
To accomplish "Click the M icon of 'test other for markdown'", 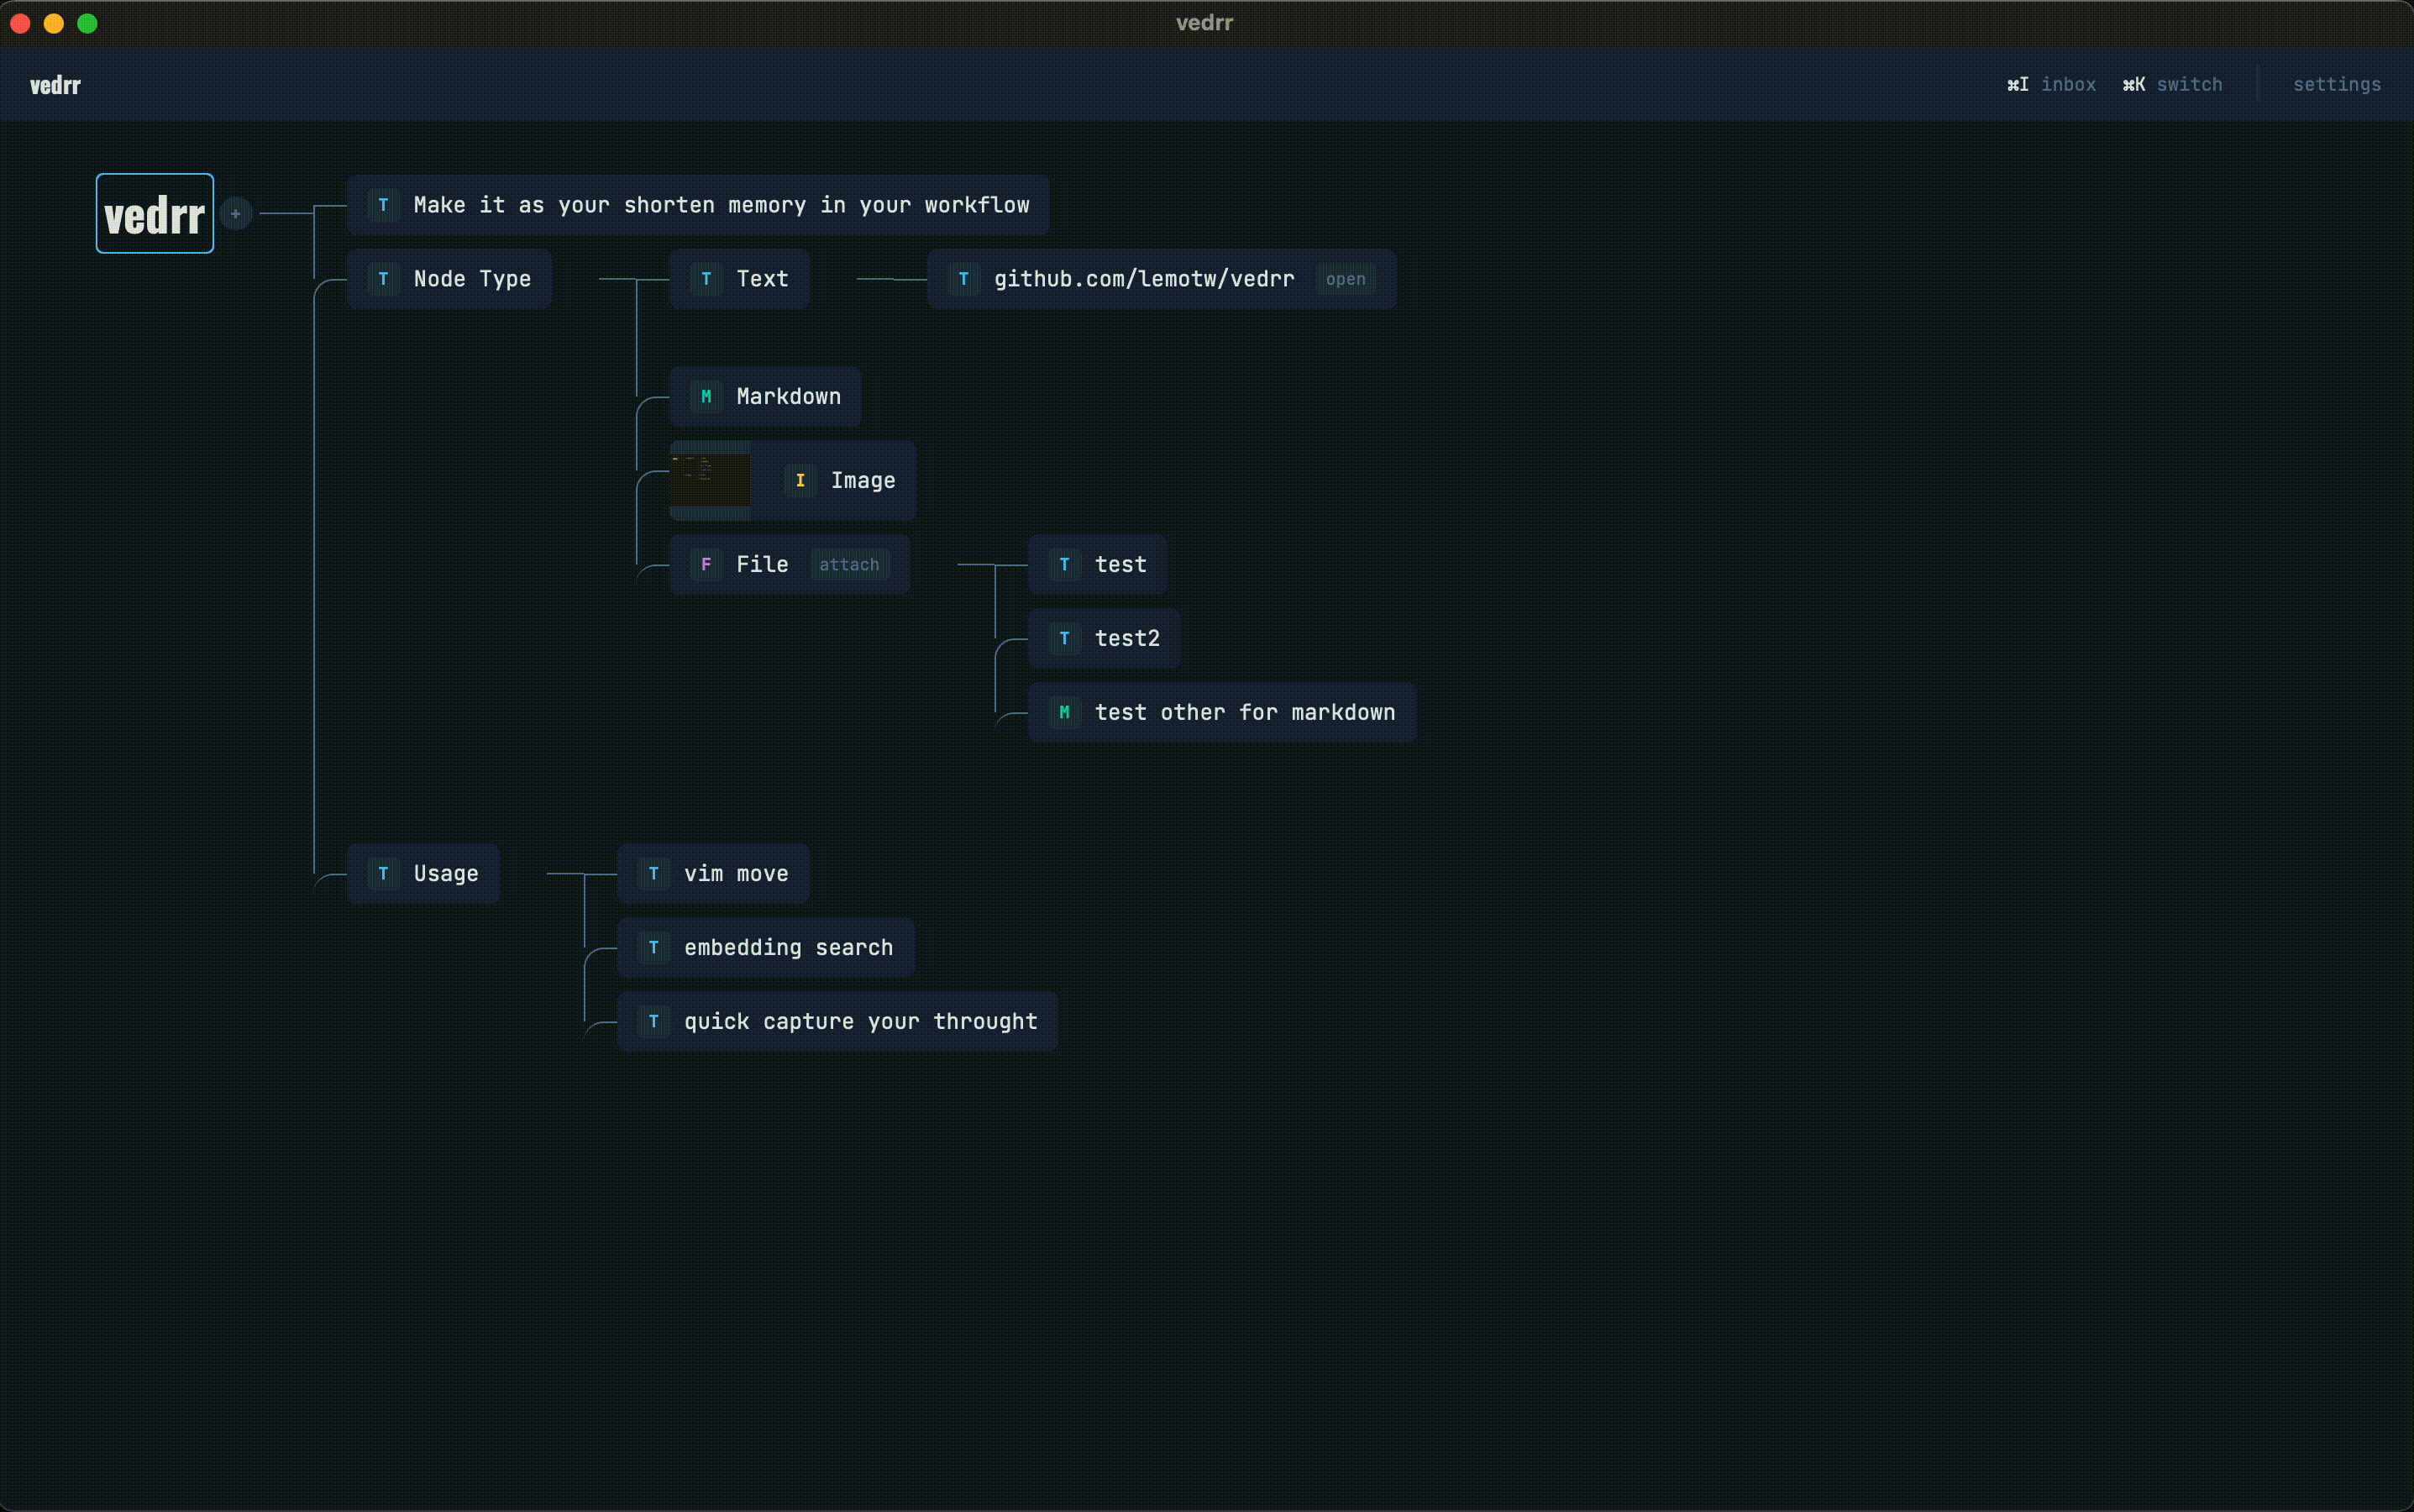I will click(x=1064, y=713).
